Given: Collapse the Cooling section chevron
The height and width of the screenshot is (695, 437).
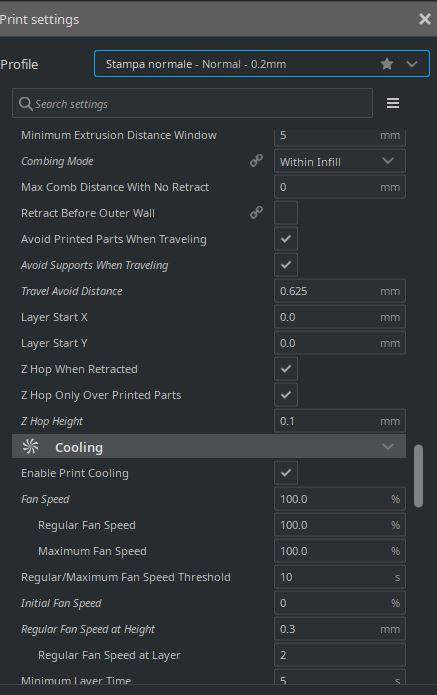Looking at the screenshot, I should tap(388, 447).
